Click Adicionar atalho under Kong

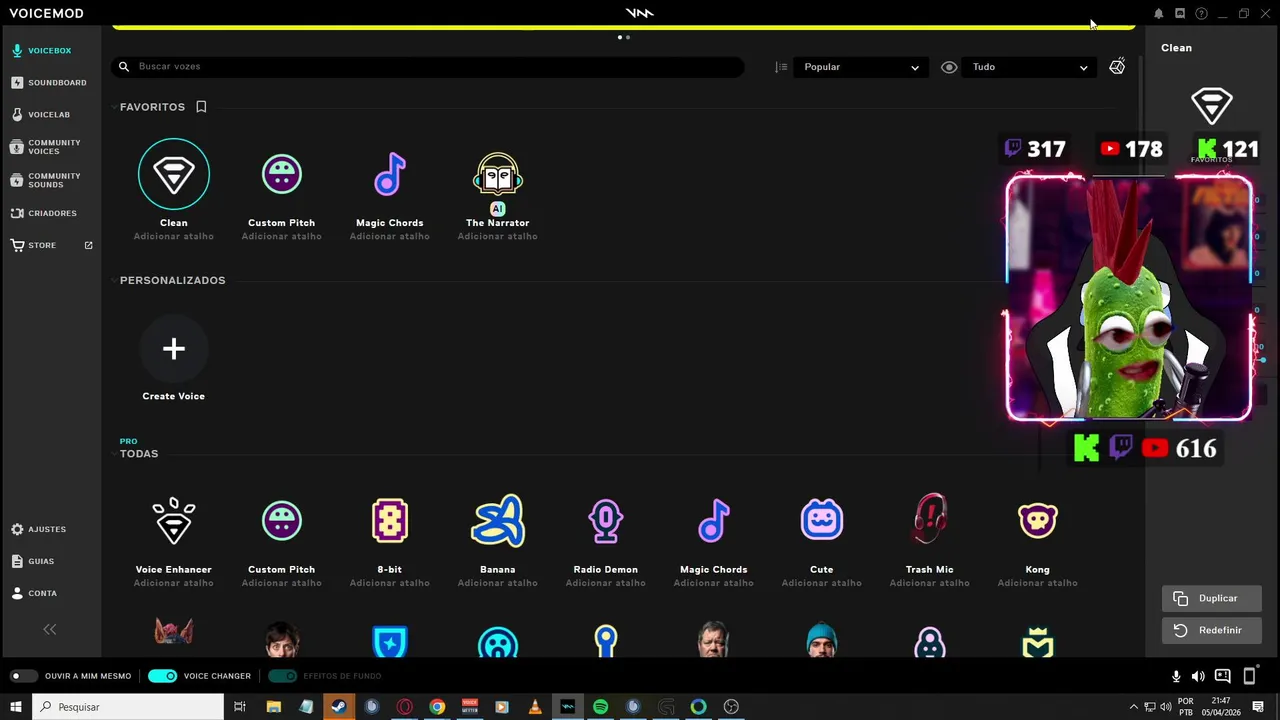pyautogui.click(x=1038, y=583)
